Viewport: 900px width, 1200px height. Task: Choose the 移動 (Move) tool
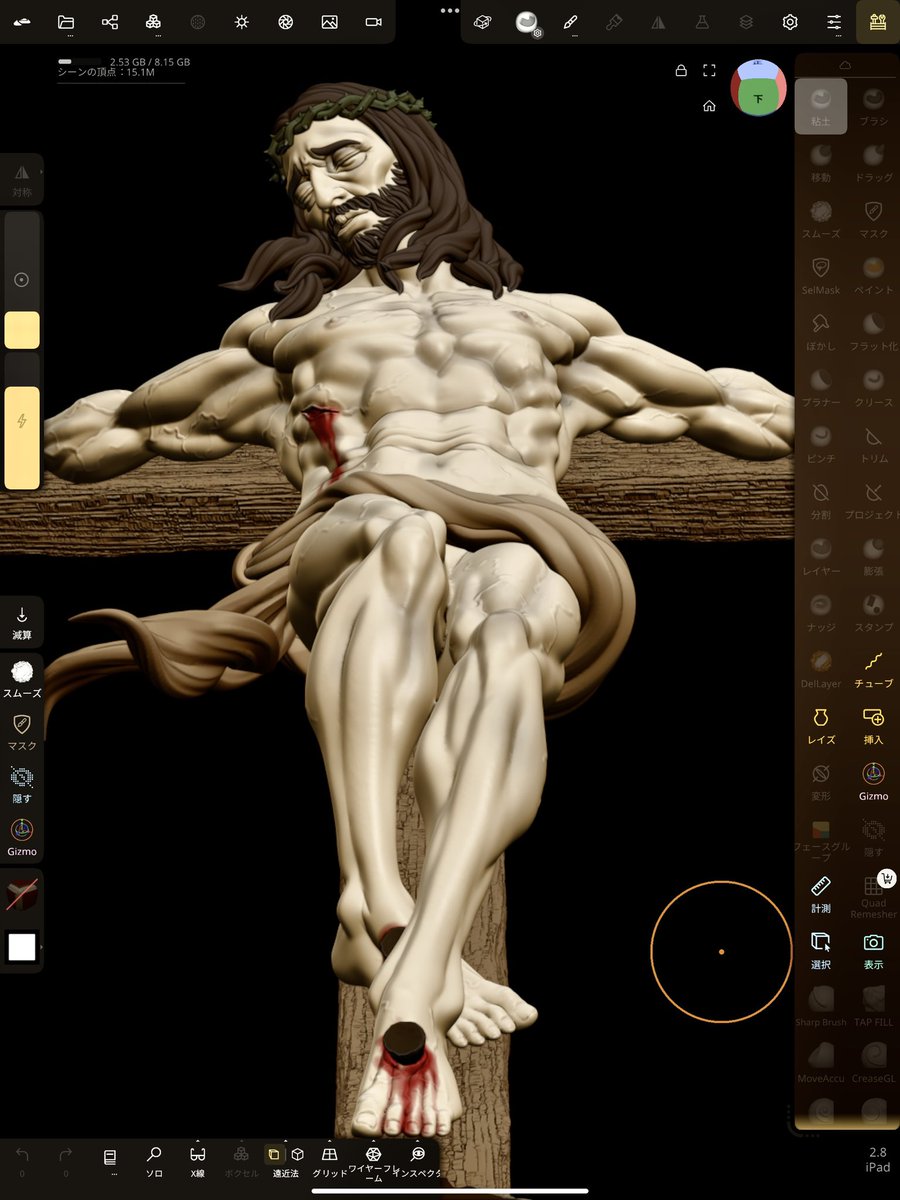(821, 162)
